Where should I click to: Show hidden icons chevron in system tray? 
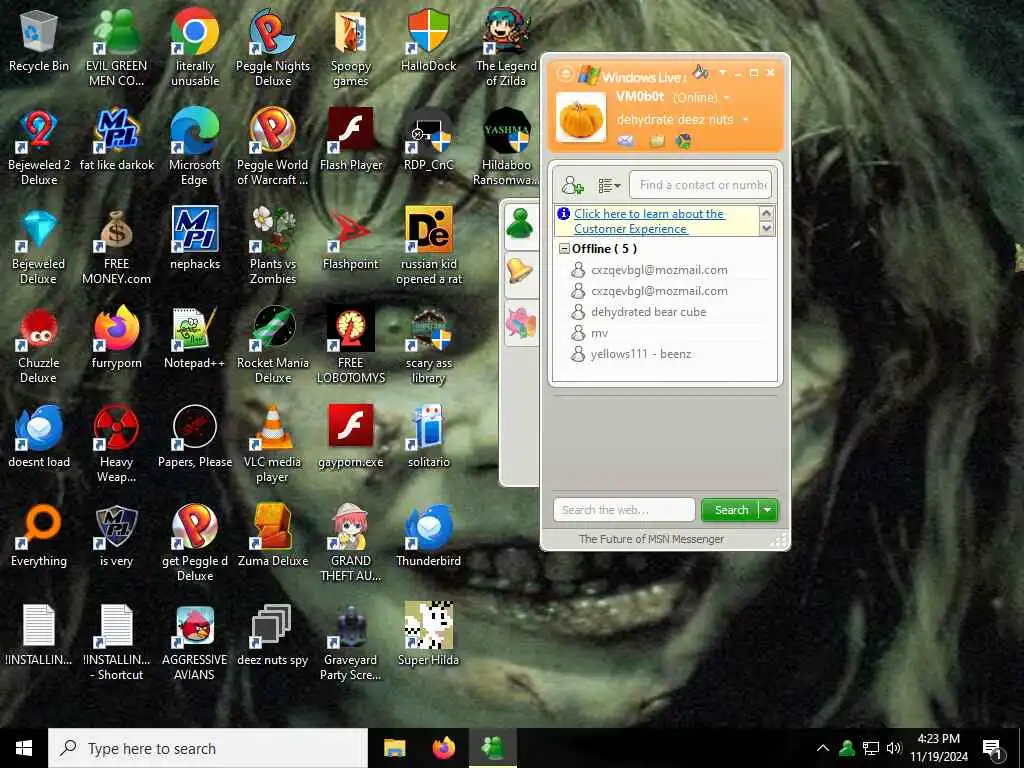pyautogui.click(x=823, y=748)
